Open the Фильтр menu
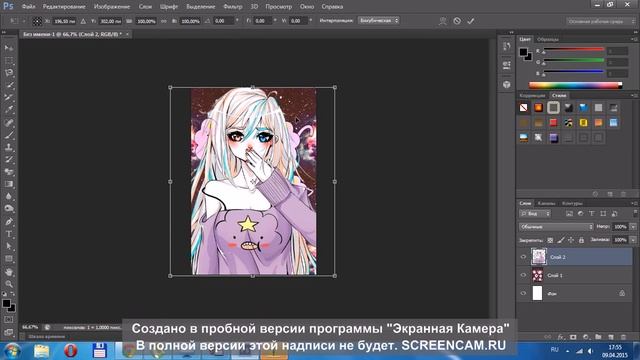Screen dimensions: 640x360 click(x=233, y=7)
